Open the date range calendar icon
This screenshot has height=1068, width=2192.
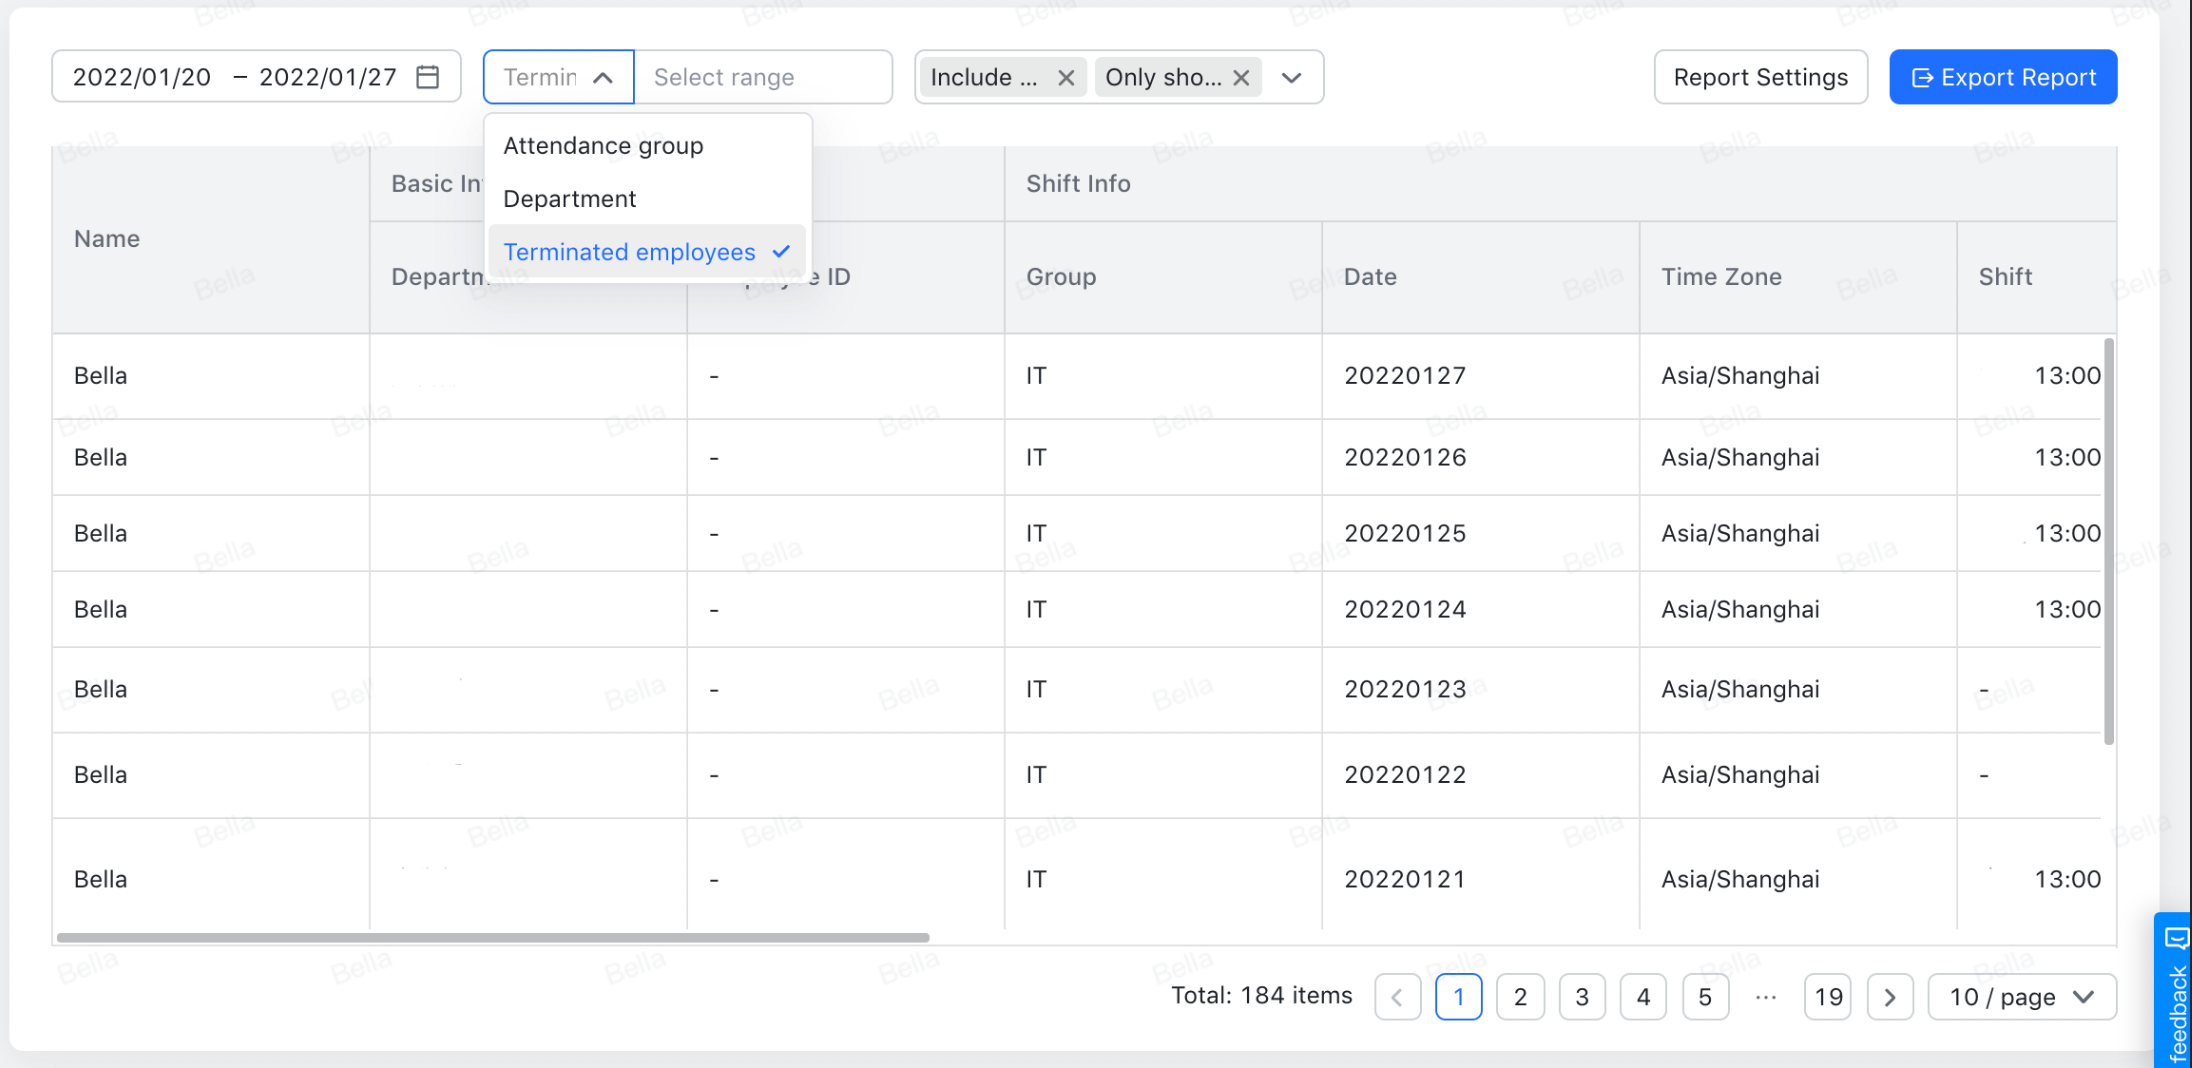coord(428,77)
